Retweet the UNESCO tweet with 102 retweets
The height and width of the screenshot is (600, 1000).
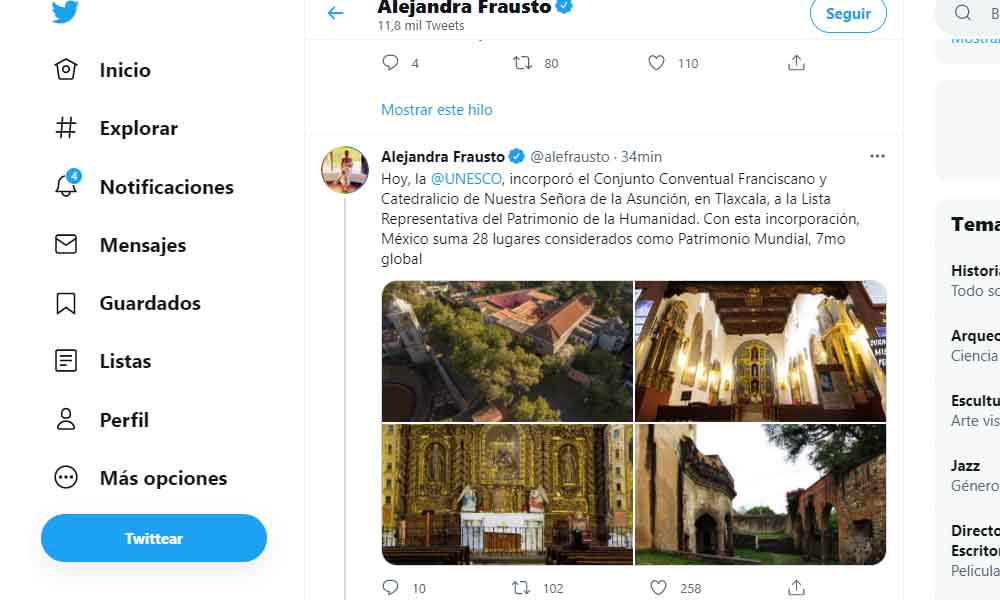521,588
